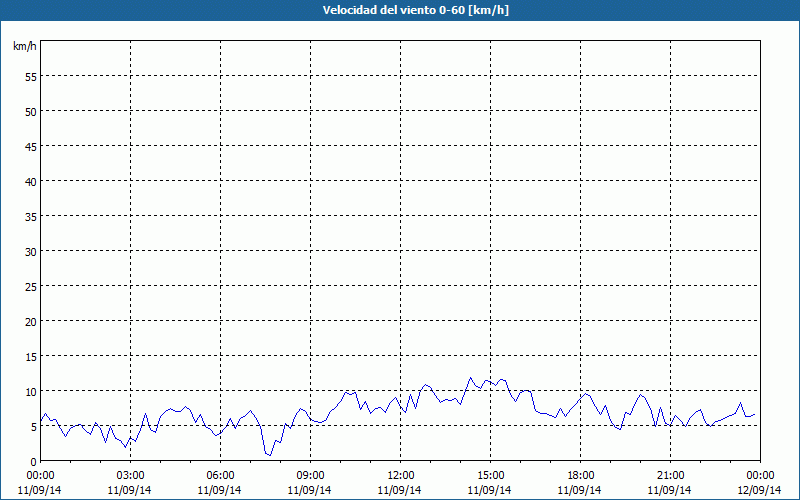
Task: Click the 25 value on the y-axis
Action: pyautogui.click(x=31, y=286)
